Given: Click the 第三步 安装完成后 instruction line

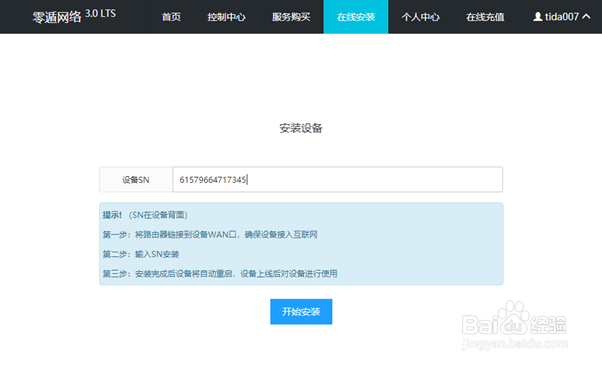Looking at the screenshot, I should coord(220,274).
